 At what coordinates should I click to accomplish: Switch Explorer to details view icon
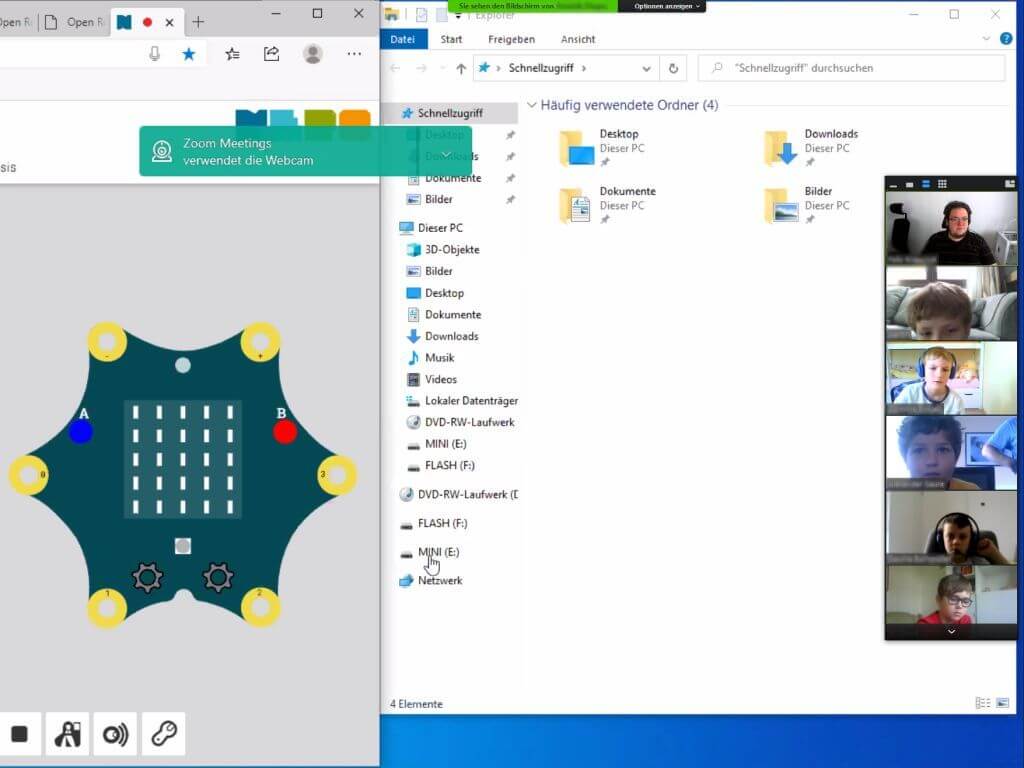982,703
